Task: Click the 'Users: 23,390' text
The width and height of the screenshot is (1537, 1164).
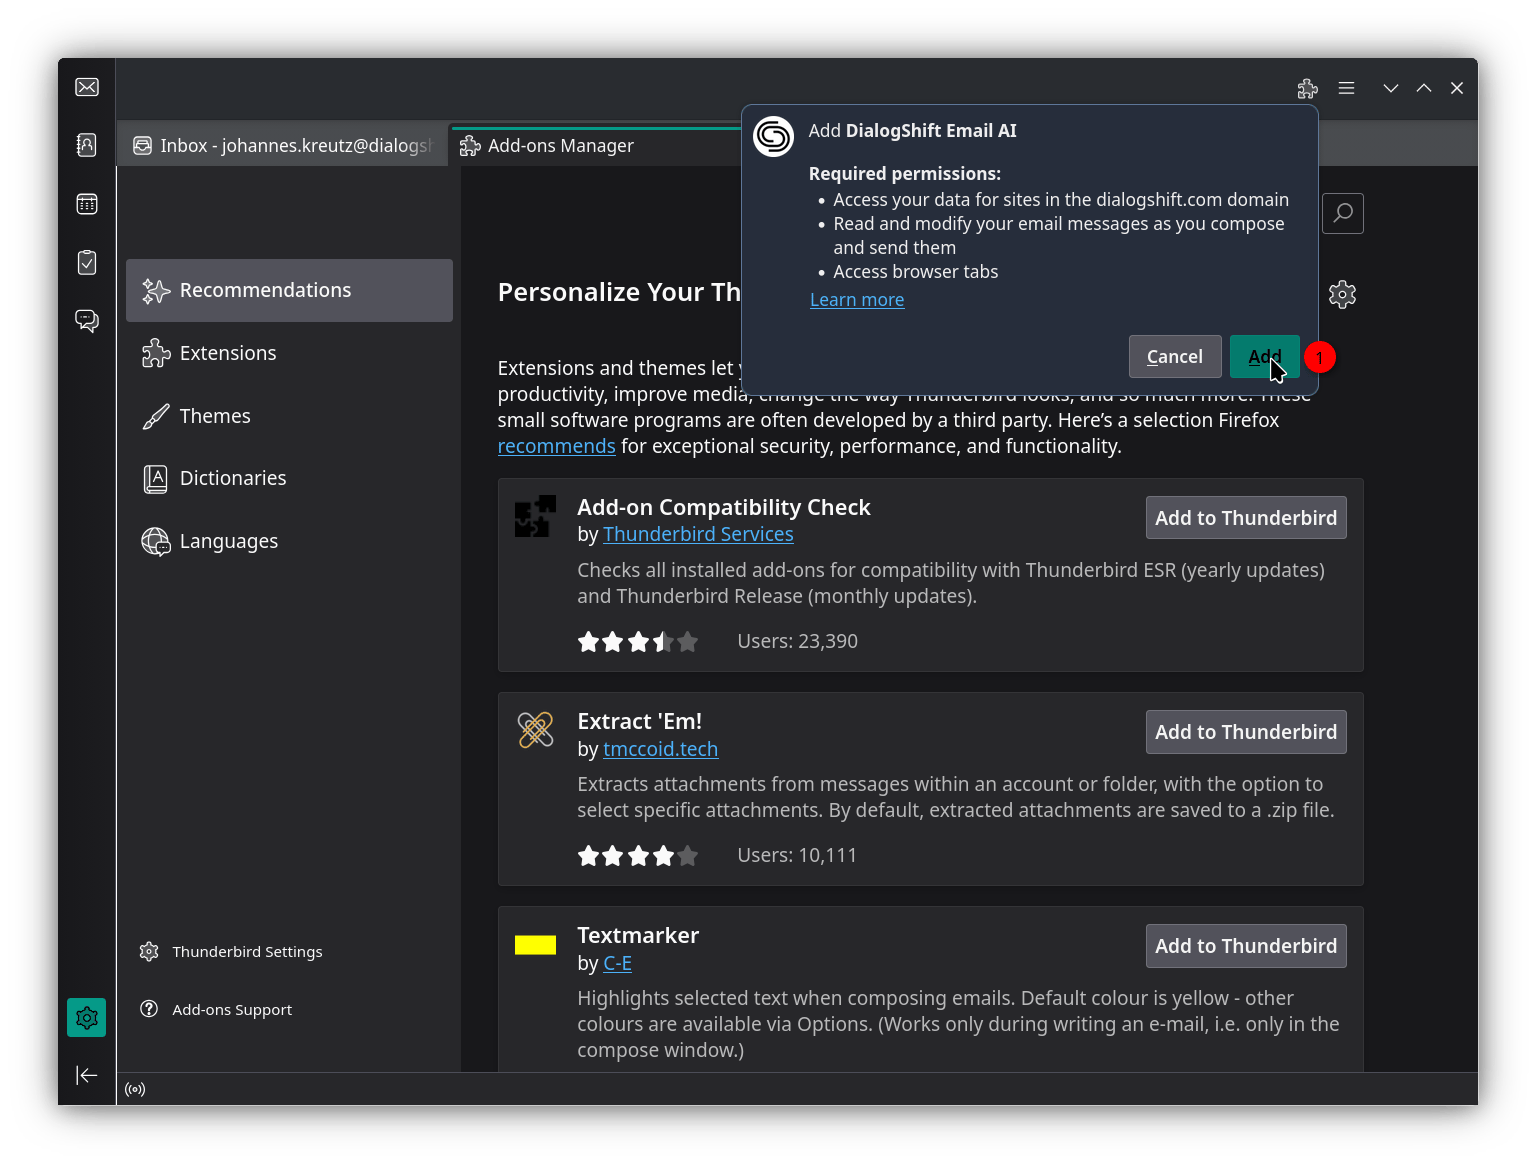Action: tap(797, 641)
